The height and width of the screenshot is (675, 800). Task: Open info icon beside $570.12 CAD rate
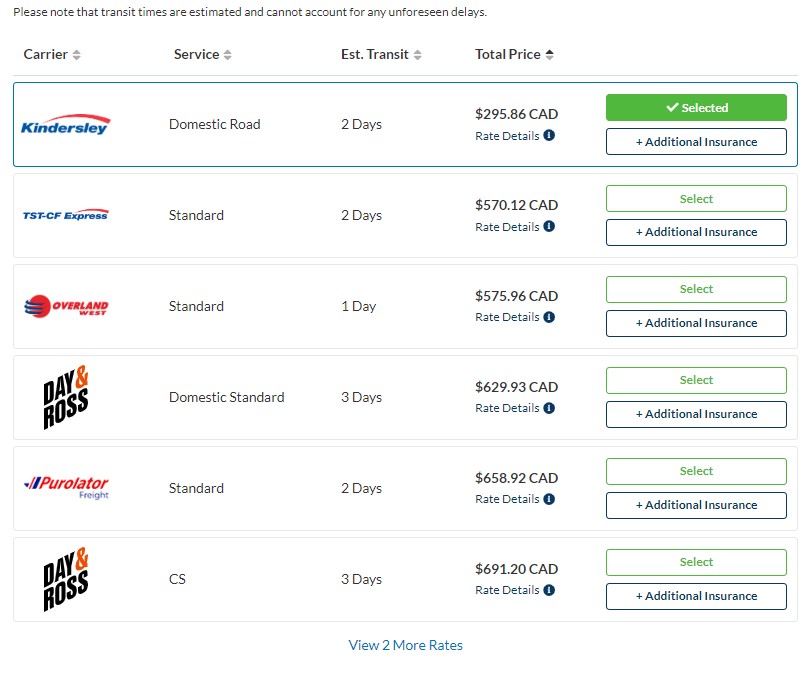click(x=549, y=226)
